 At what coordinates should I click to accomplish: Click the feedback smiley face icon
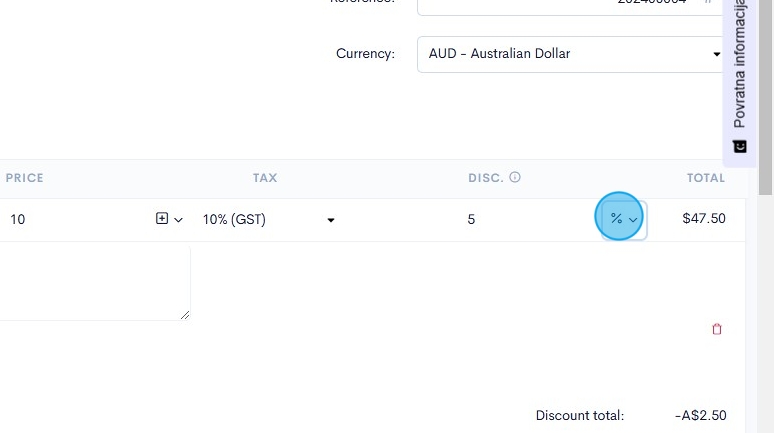(x=740, y=146)
